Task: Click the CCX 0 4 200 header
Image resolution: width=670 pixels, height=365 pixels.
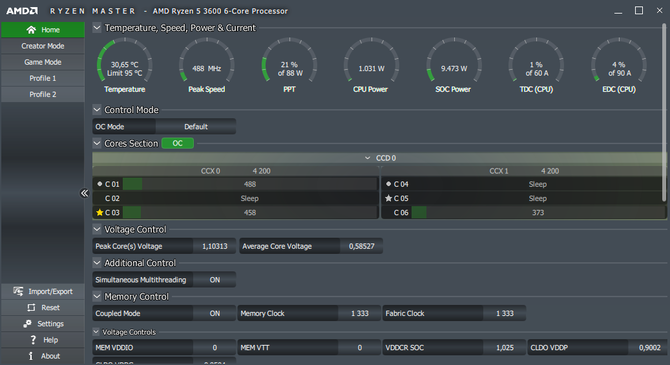Action: [x=235, y=171]
